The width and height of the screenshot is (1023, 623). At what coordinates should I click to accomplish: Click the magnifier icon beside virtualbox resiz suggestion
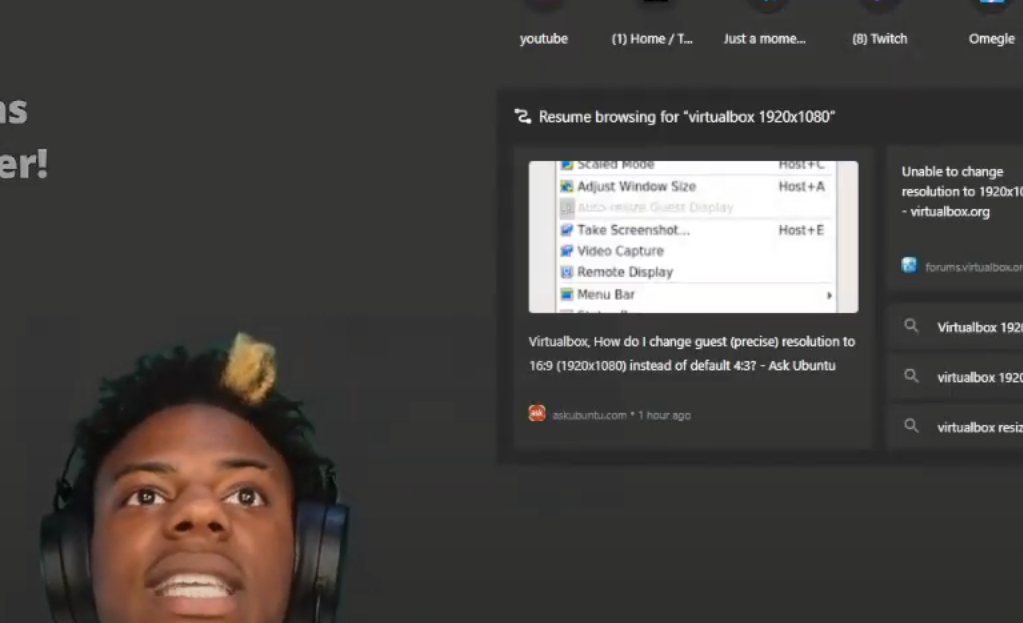click(x=911, y=427)
